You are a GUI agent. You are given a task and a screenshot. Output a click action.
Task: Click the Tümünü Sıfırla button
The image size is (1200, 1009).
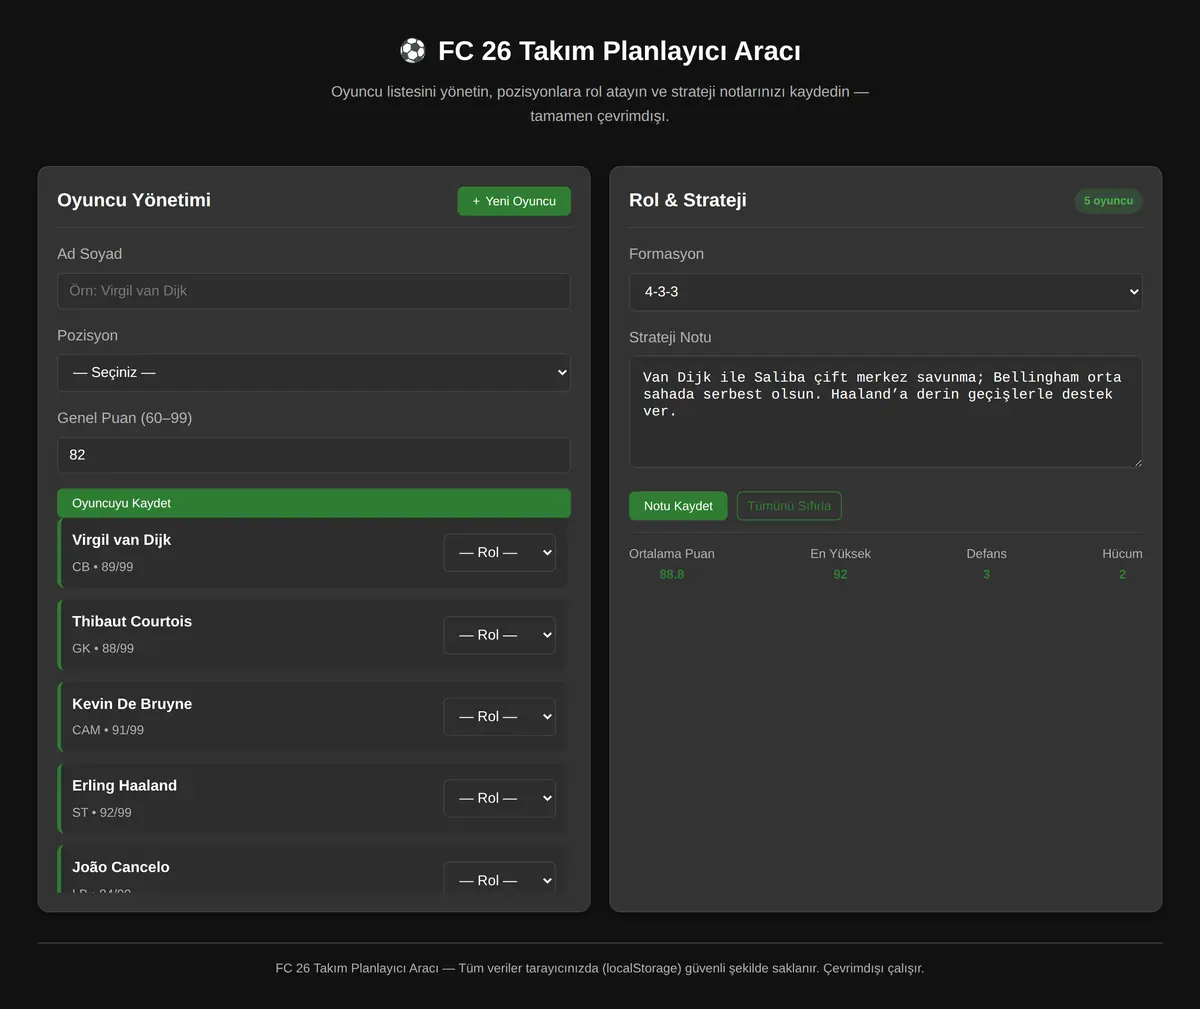tap(789, 506)
